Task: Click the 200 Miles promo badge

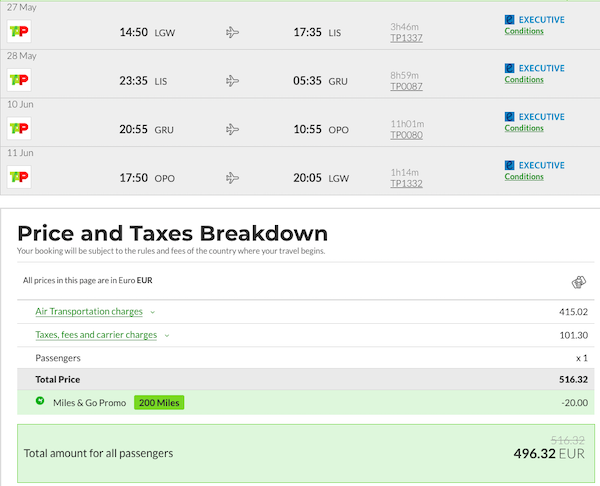Action: point(159,403)
